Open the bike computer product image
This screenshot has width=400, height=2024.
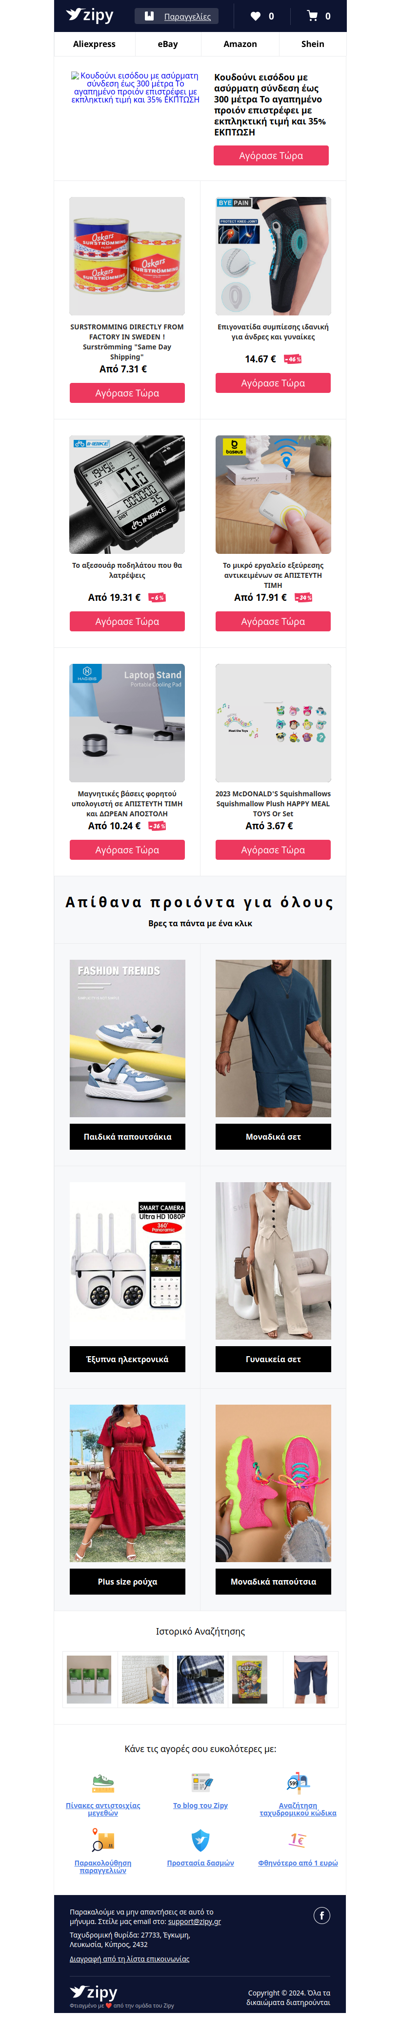127,494
